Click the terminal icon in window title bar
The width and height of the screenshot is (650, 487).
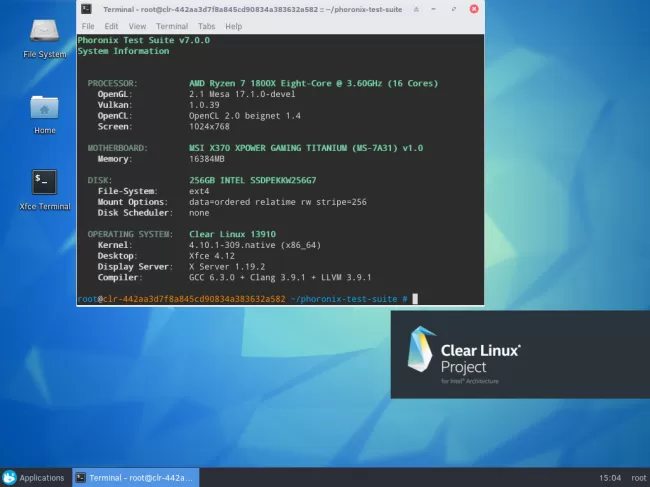tap(86, 9)
